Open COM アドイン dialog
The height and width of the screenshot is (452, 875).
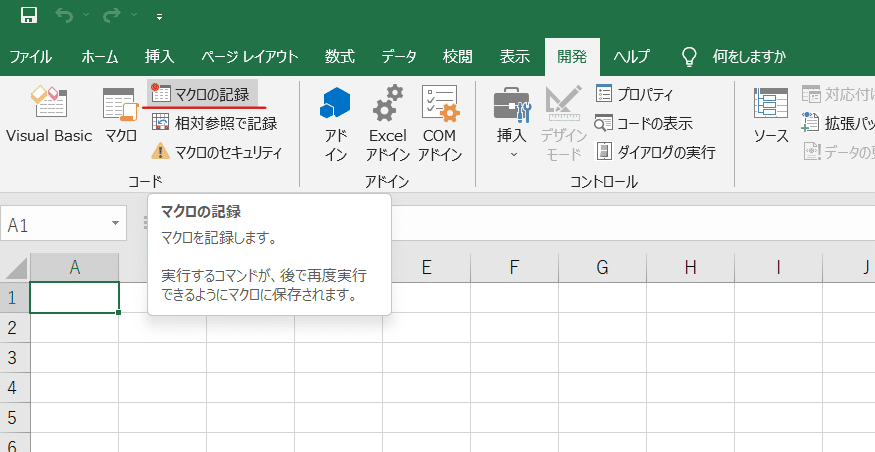click(440, 123)
